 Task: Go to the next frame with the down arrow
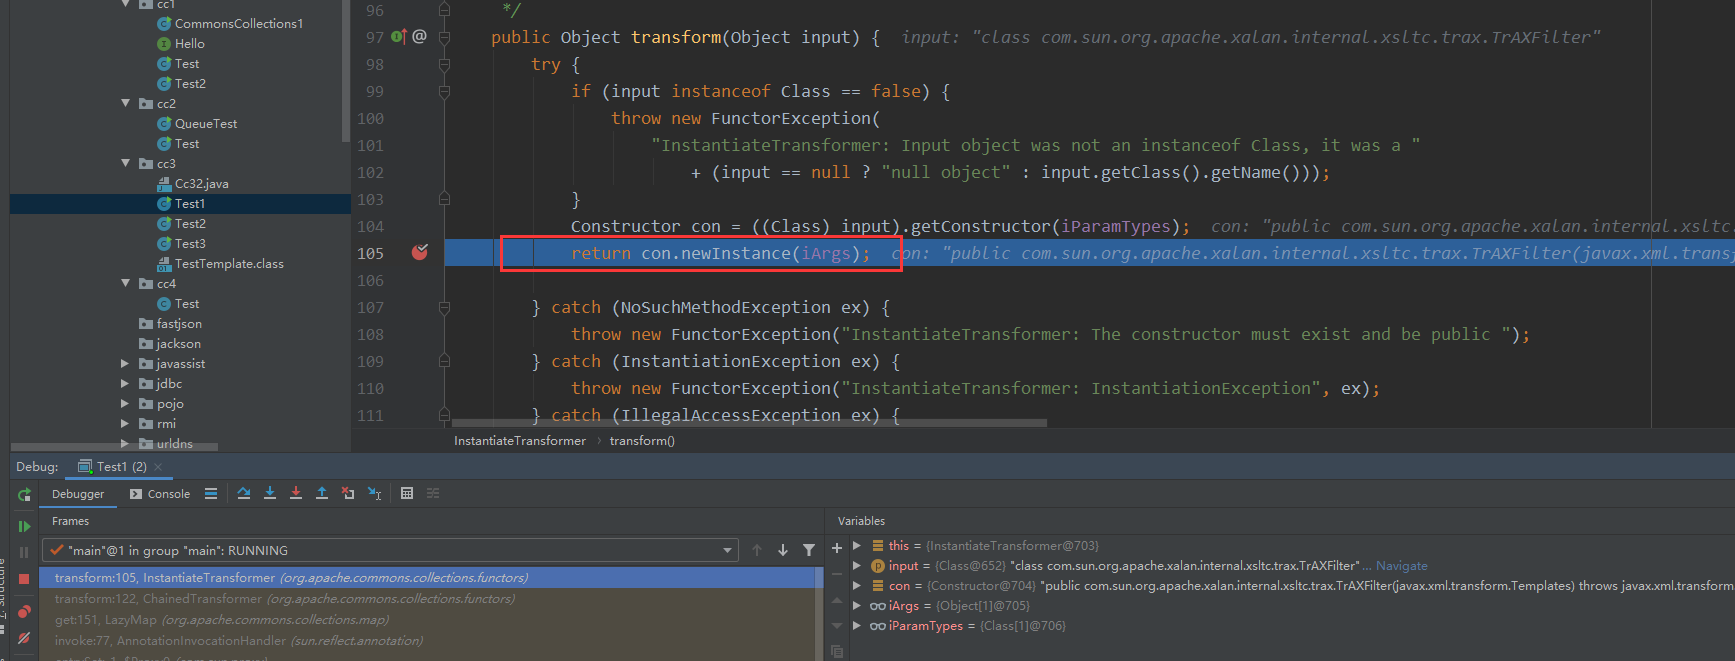[783, 550]
